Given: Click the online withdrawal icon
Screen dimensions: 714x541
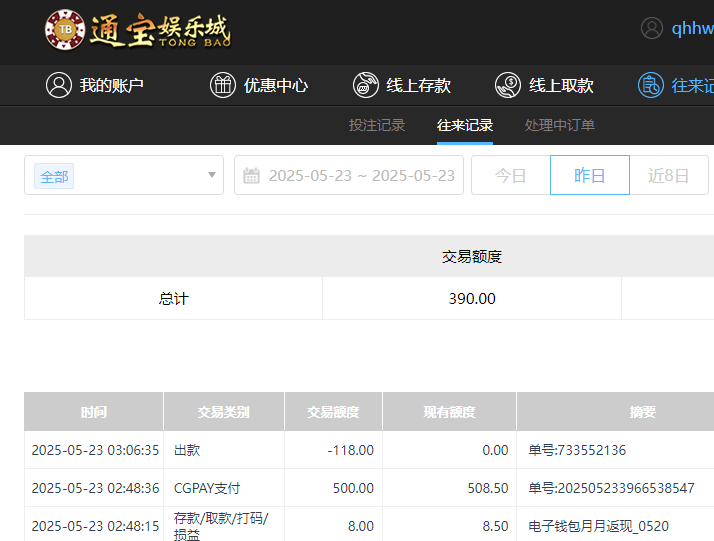Looking at the screenshot, I should point(507,85).
